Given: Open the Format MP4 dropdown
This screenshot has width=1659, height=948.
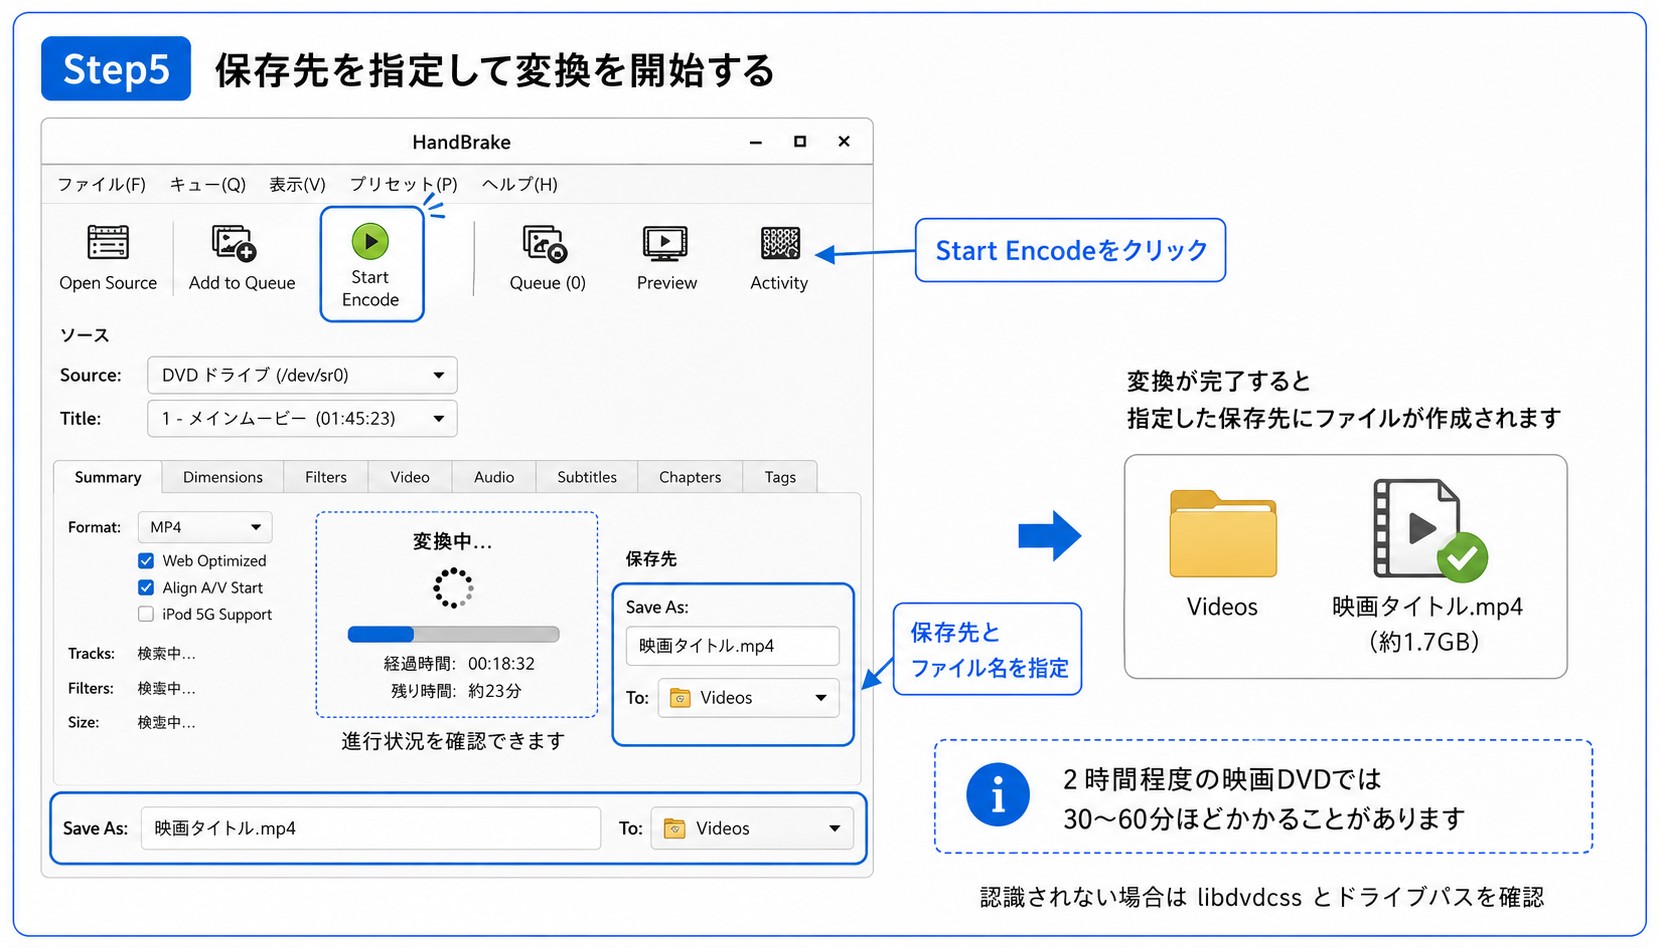Looking at the screenshot, I should coord(204,527).
